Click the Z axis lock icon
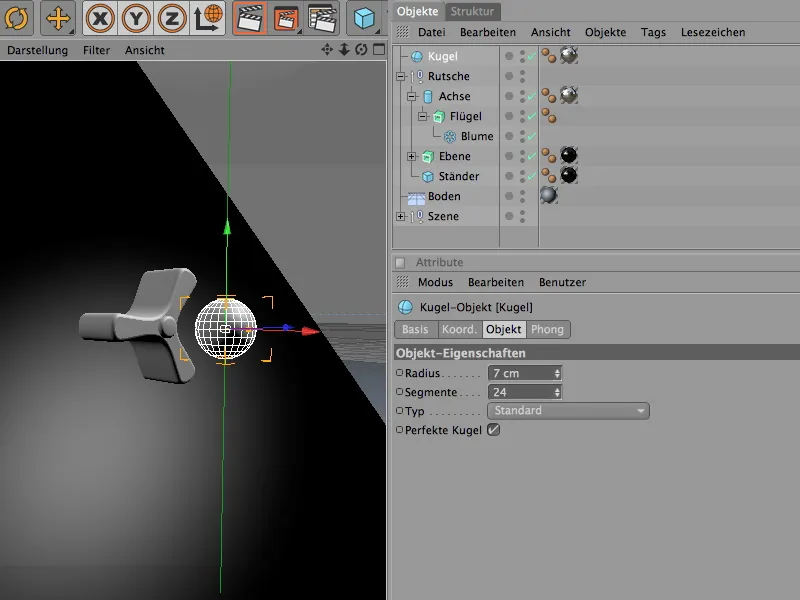Screen dimensions: 800x600 (172, 17)
